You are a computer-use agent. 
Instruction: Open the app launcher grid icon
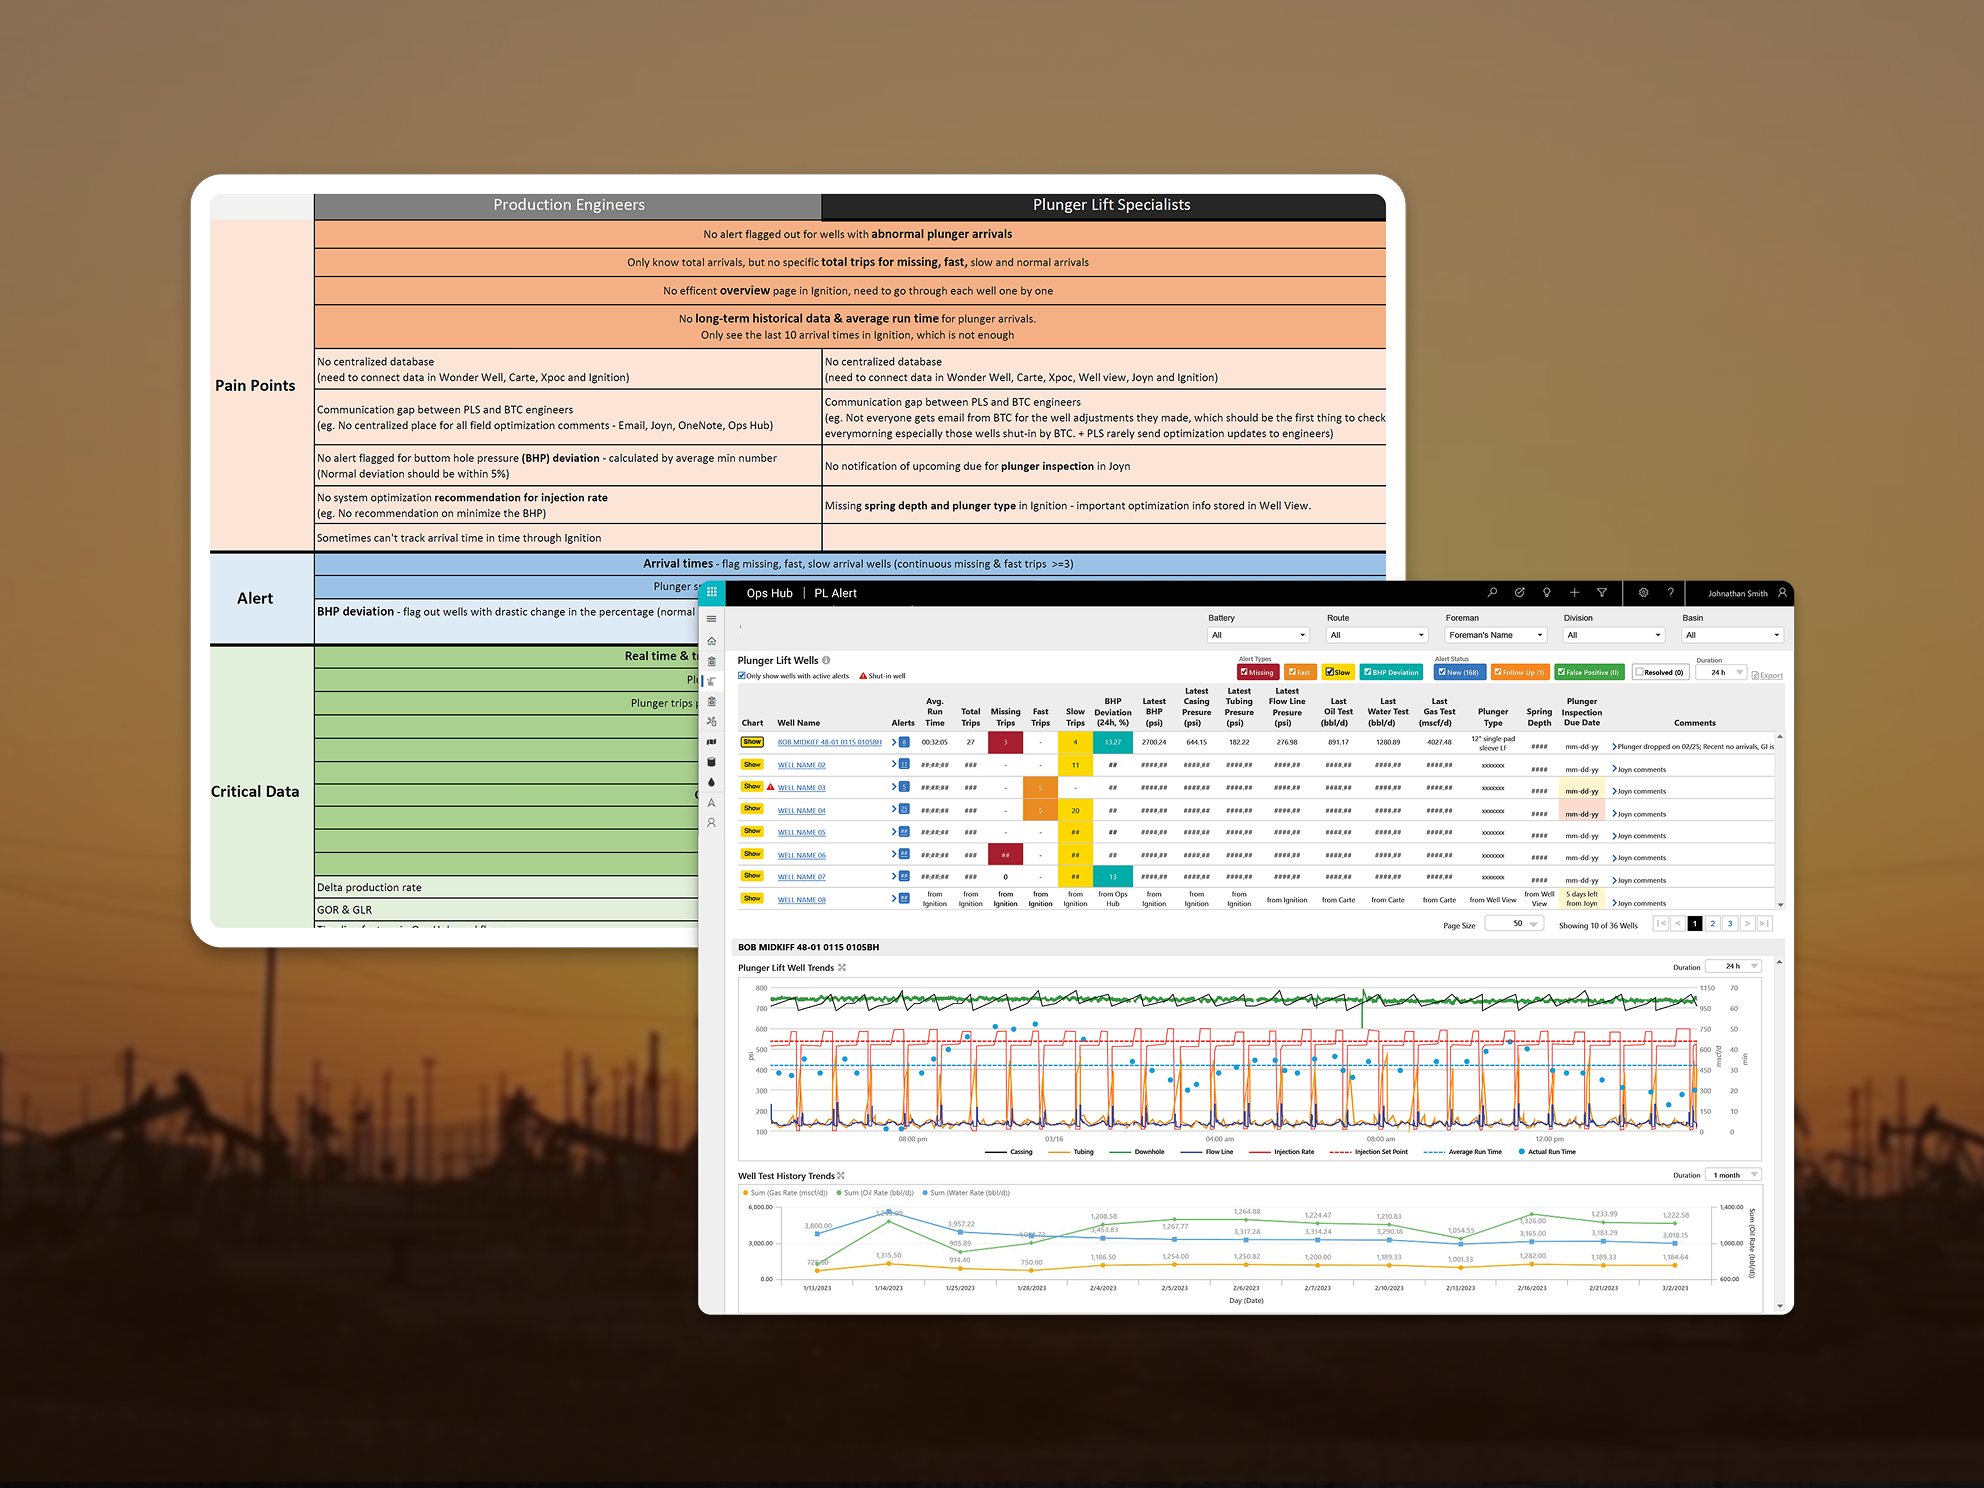point(712,592)
